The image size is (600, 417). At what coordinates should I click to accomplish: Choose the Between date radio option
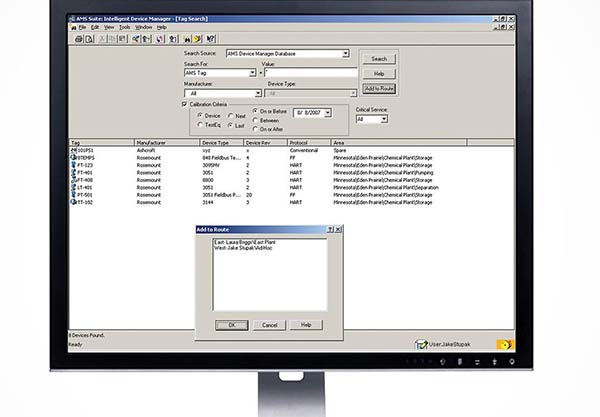(255, 119)
